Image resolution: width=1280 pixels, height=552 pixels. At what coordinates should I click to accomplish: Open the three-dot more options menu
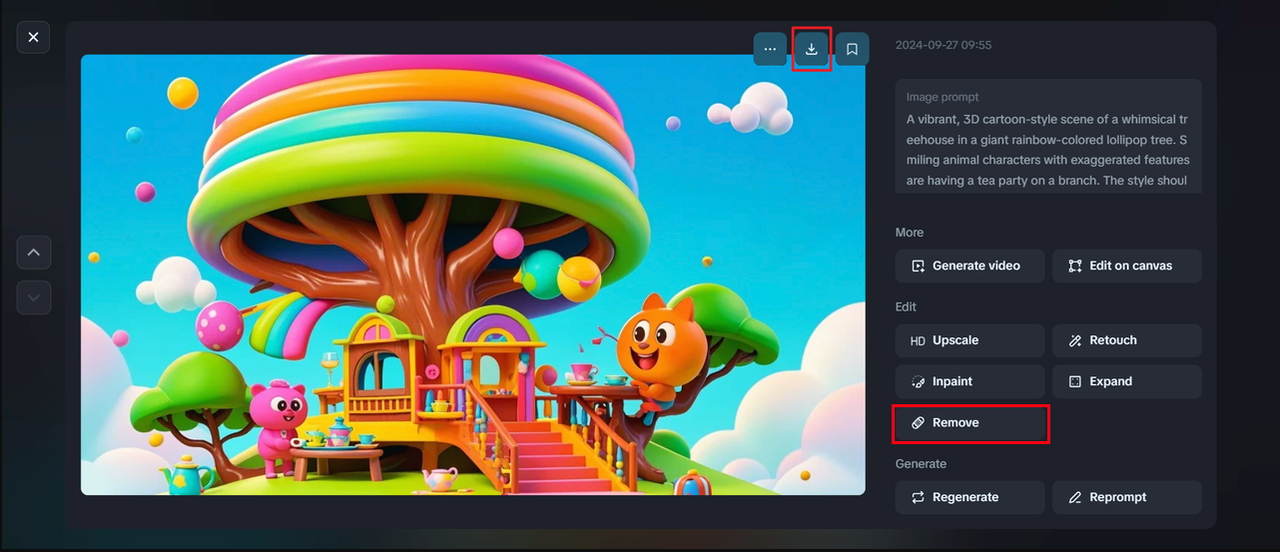click(770, 49)
